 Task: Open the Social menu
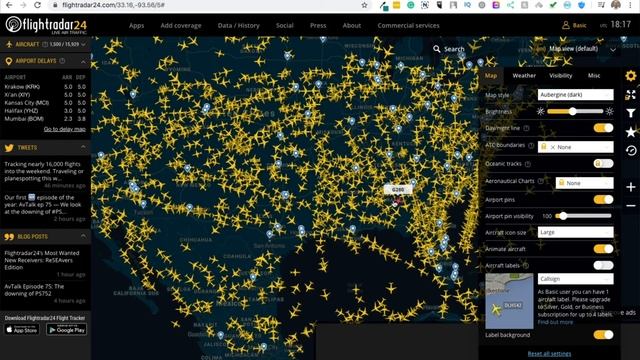284,25
